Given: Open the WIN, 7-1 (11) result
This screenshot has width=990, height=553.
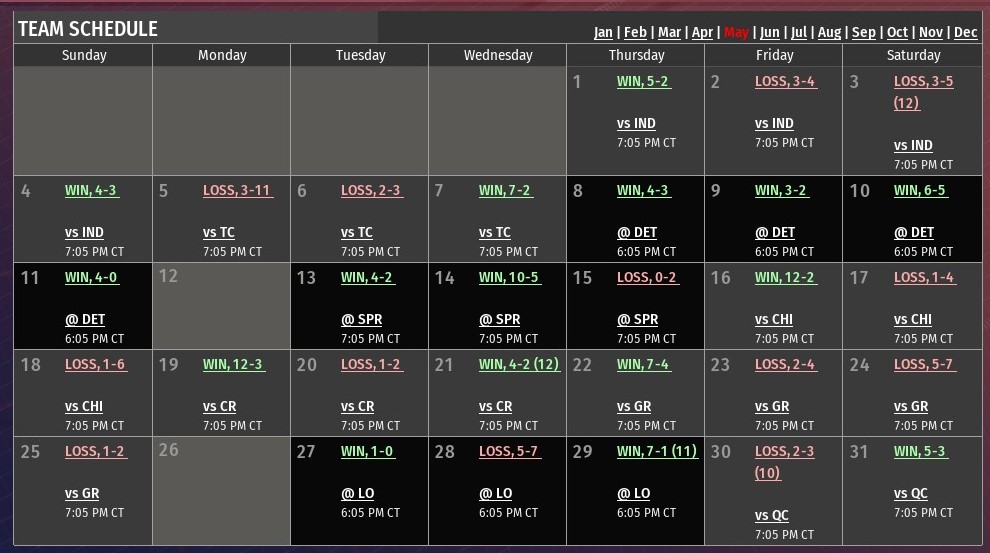Looking at the screenshot, I should [656, 452].
